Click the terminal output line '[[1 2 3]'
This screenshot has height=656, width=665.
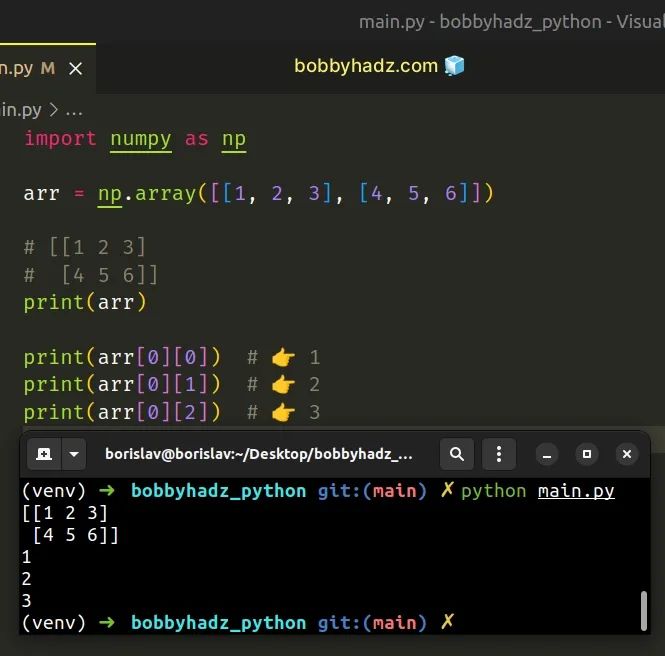(65, 514)
